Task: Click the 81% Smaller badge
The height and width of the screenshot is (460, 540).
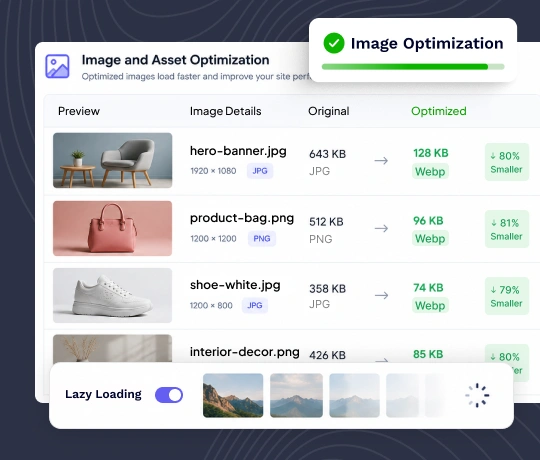Action: tap(507, 229)
